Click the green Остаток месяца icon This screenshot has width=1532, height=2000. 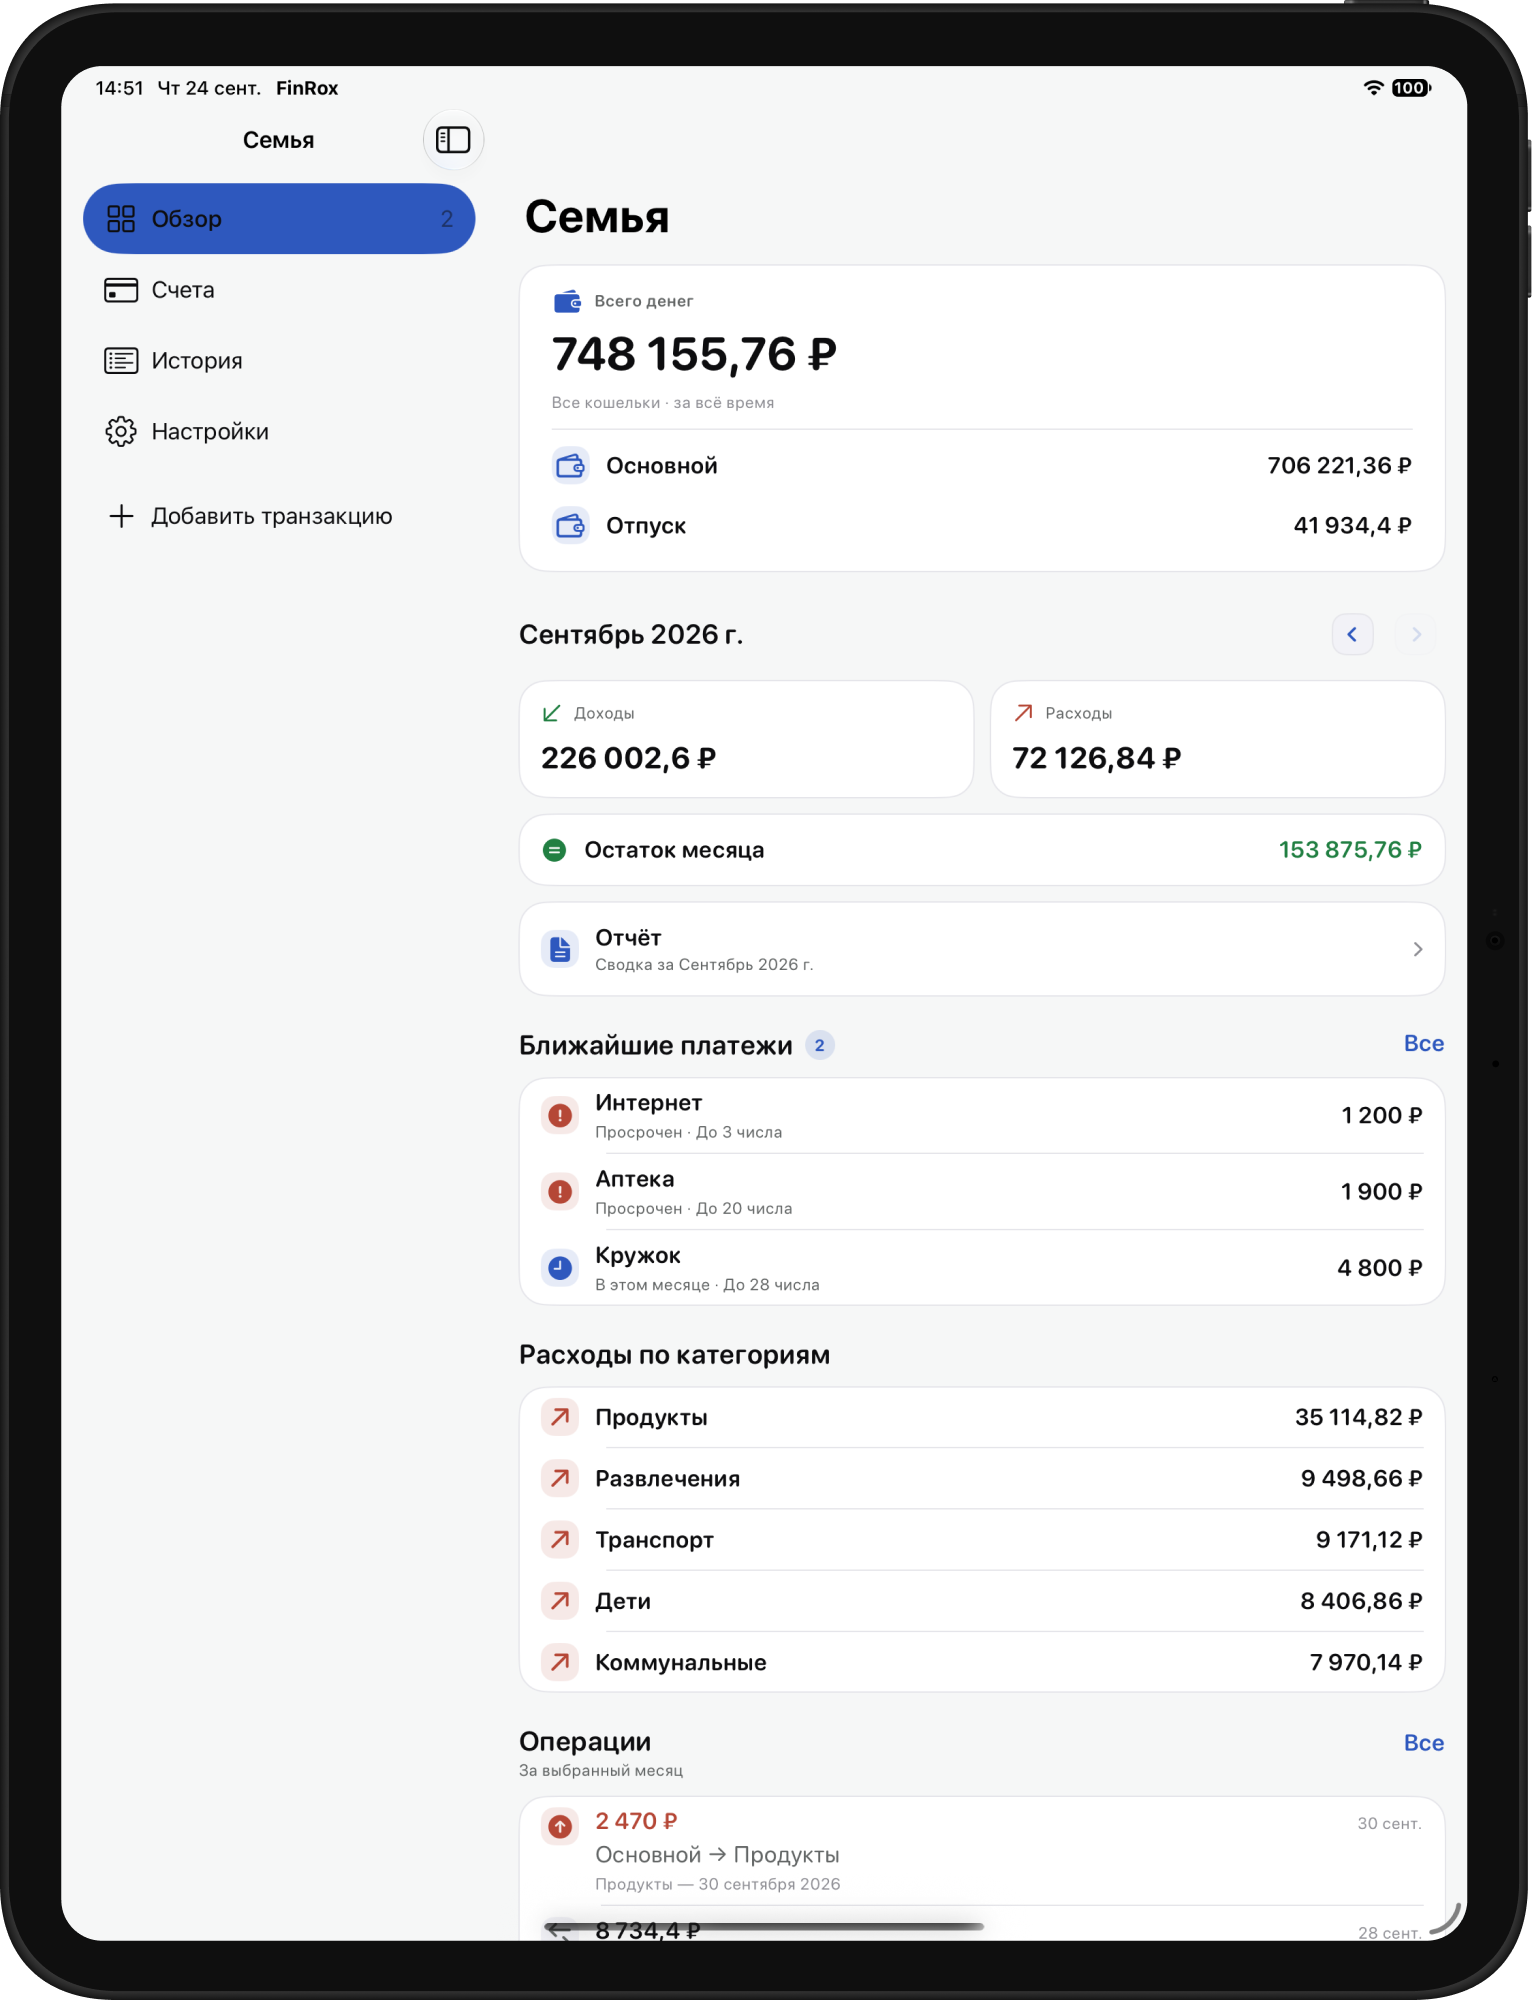coord(554,850)
